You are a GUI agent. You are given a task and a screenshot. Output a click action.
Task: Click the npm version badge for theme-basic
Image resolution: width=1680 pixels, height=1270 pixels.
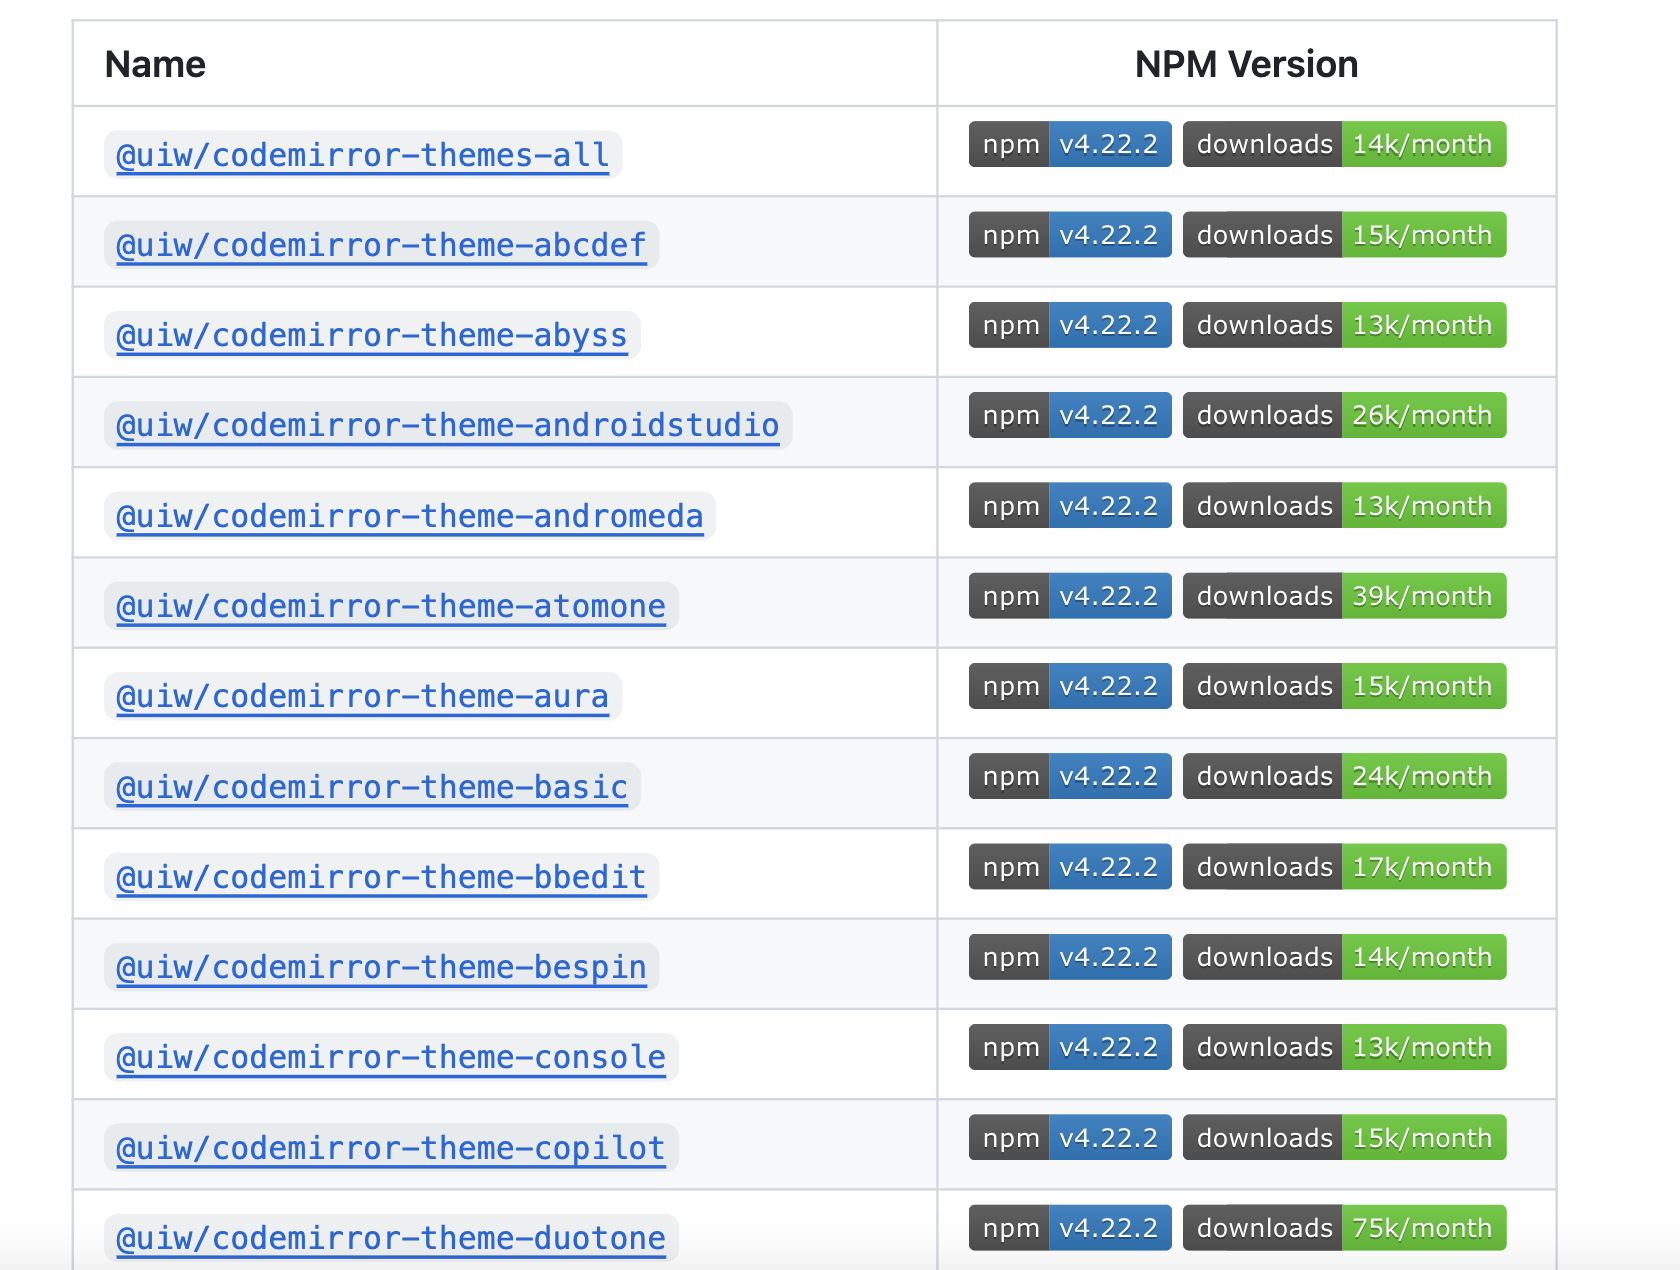point(1069,776)
